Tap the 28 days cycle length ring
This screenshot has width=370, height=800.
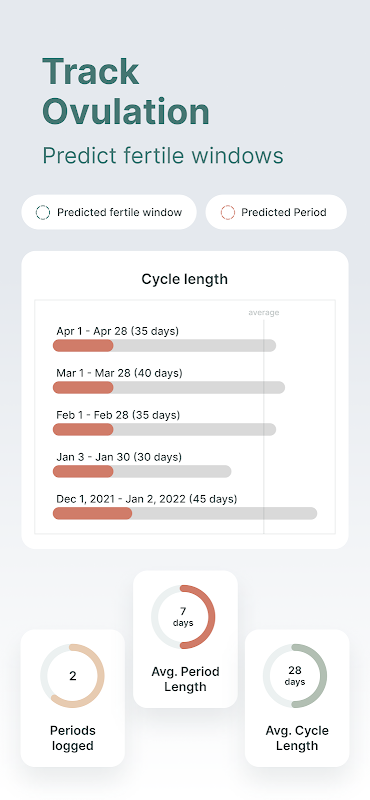pyautogui.click(x=295, y=676)
